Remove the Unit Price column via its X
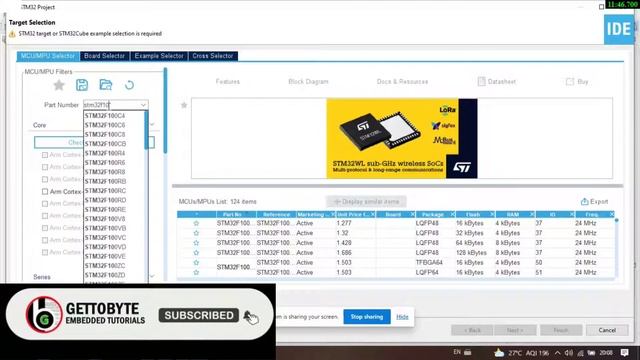 coord(372,214)
